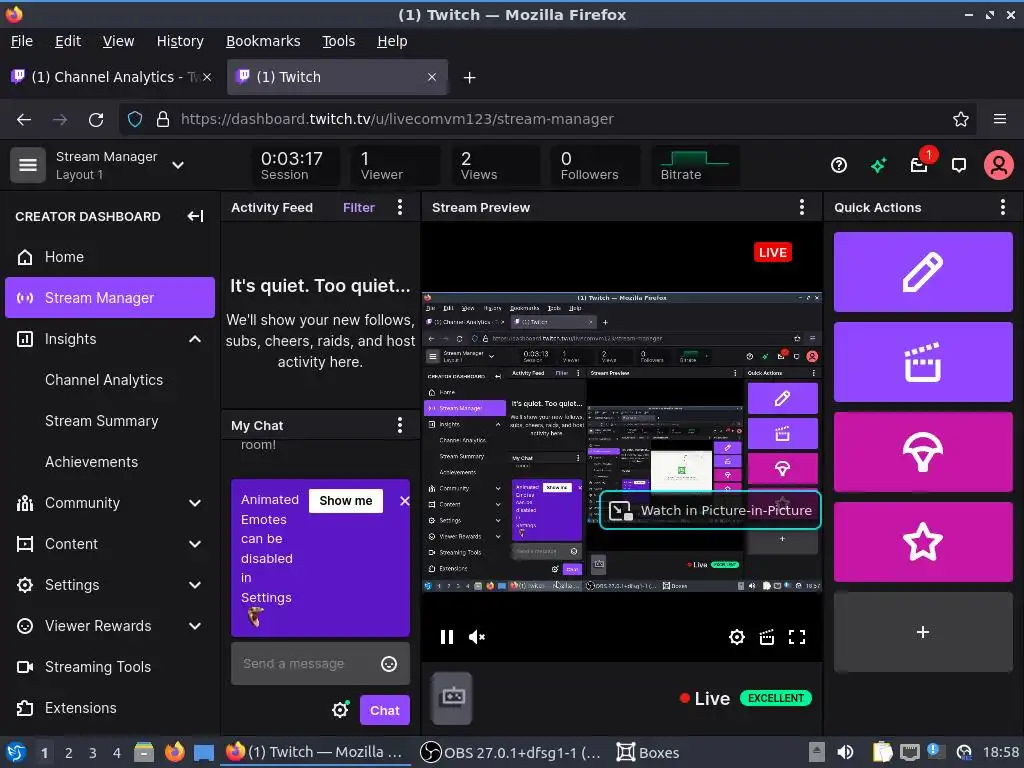Reload the current page
The width and height of the screenshot is (1024, 768).
pos(96,120)
